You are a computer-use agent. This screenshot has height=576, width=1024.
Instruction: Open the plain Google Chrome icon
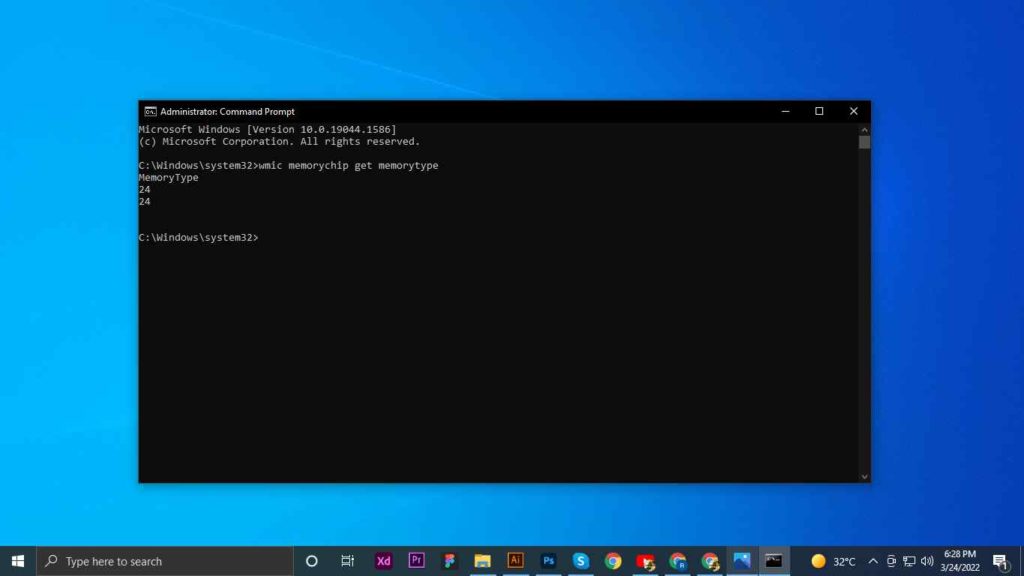[613, 561]
